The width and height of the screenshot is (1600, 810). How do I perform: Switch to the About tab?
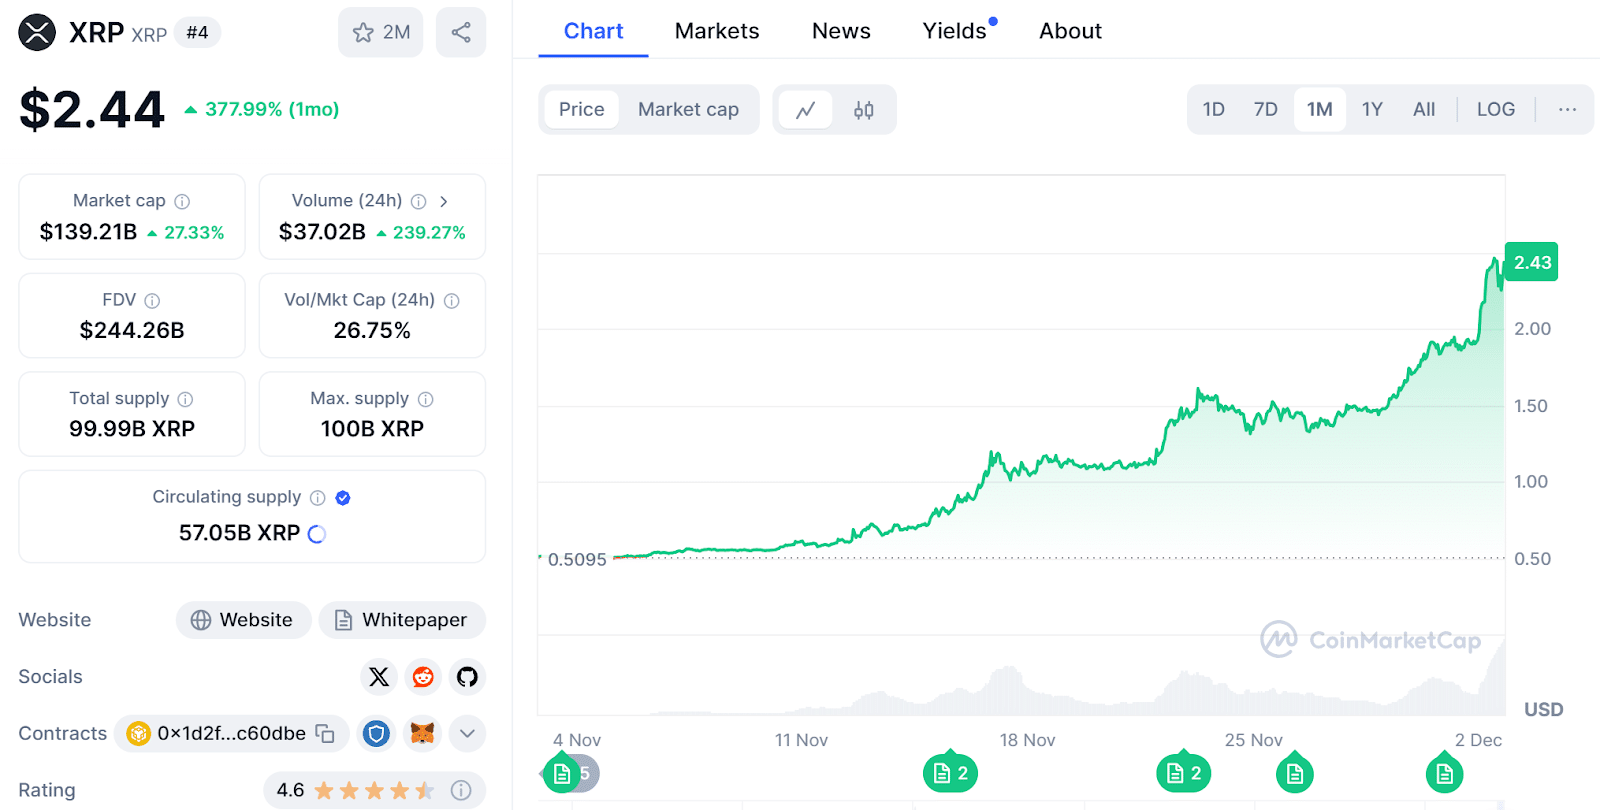pos(1070,31)
